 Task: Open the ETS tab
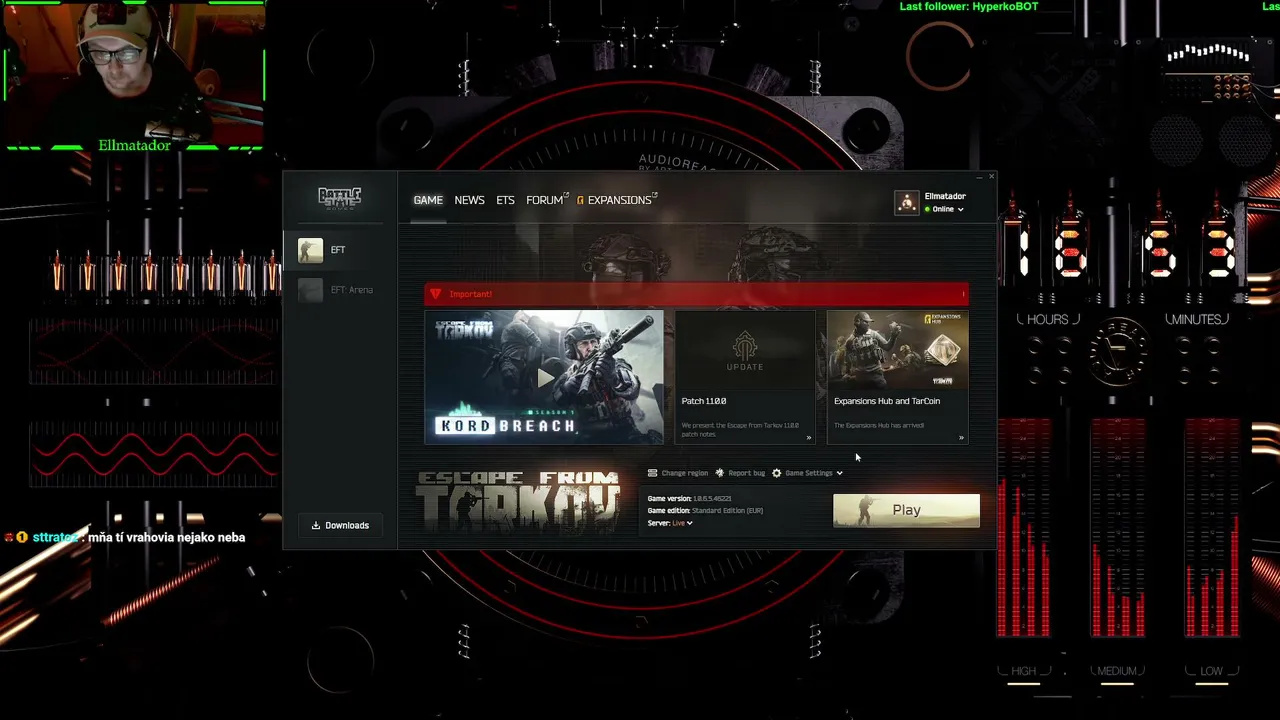click(505, 200)
